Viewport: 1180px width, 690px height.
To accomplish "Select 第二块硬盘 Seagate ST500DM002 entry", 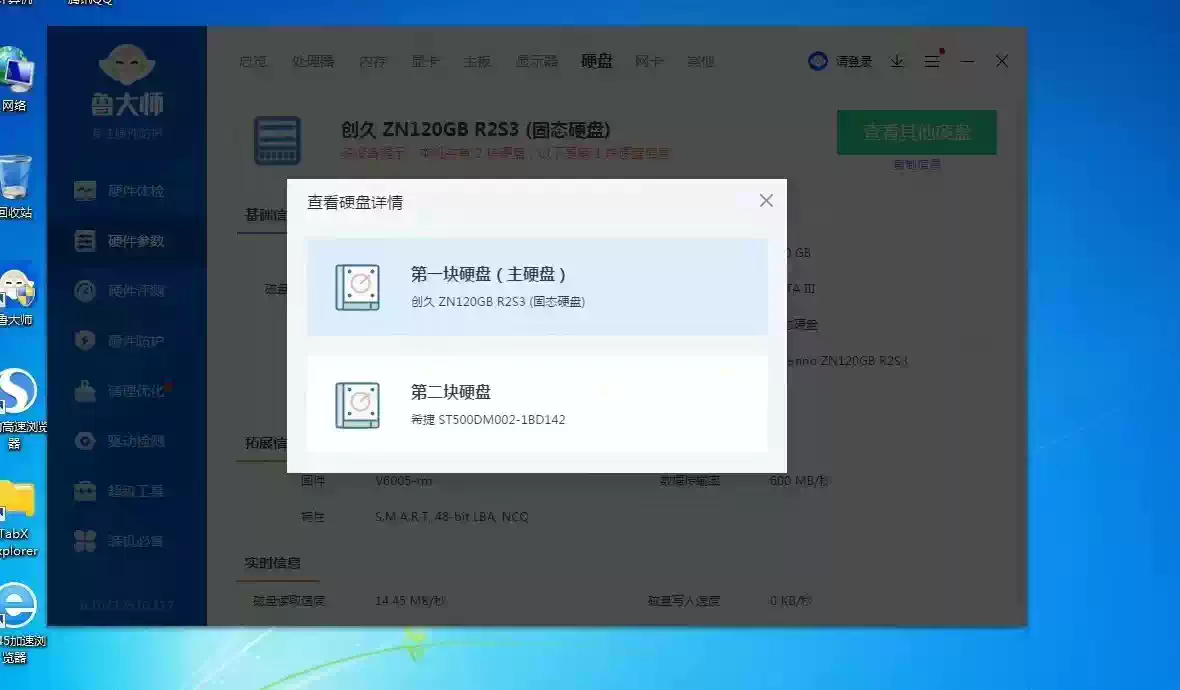I will 537,405.
